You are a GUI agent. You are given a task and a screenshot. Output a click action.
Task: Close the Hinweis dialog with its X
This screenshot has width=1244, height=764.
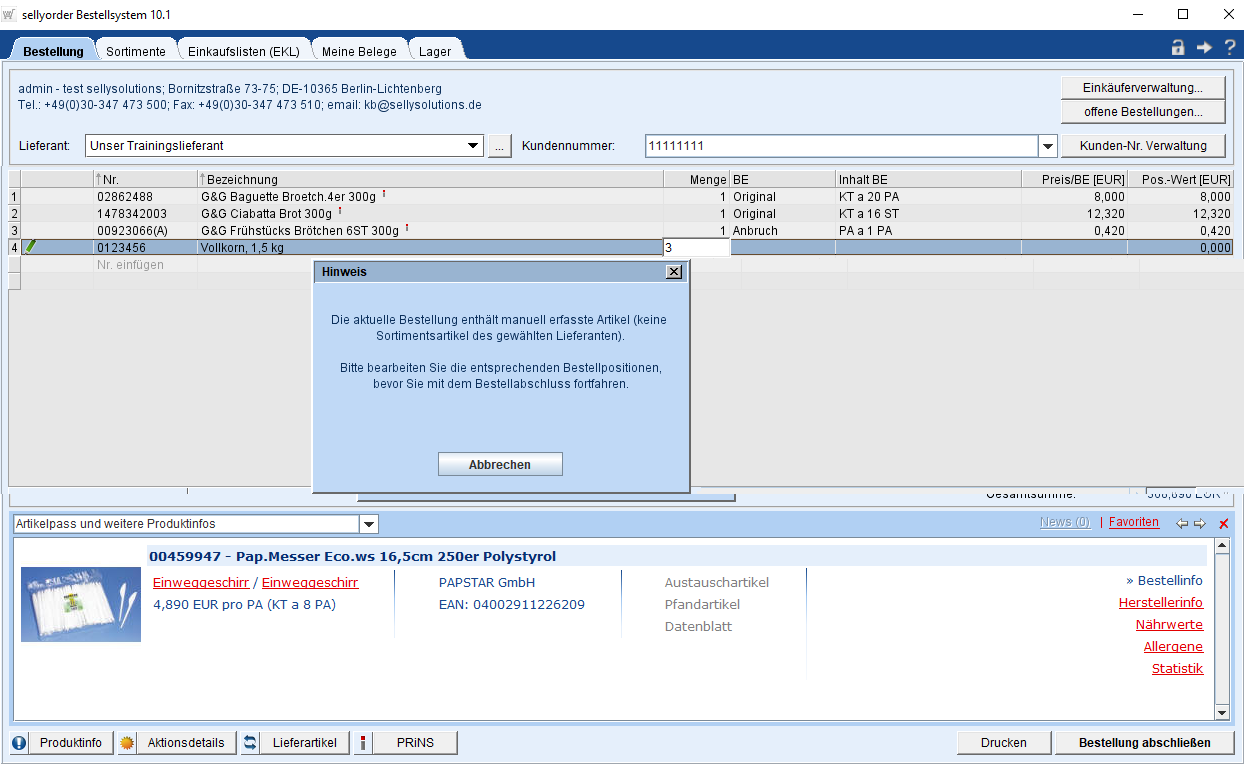[674, 271]
